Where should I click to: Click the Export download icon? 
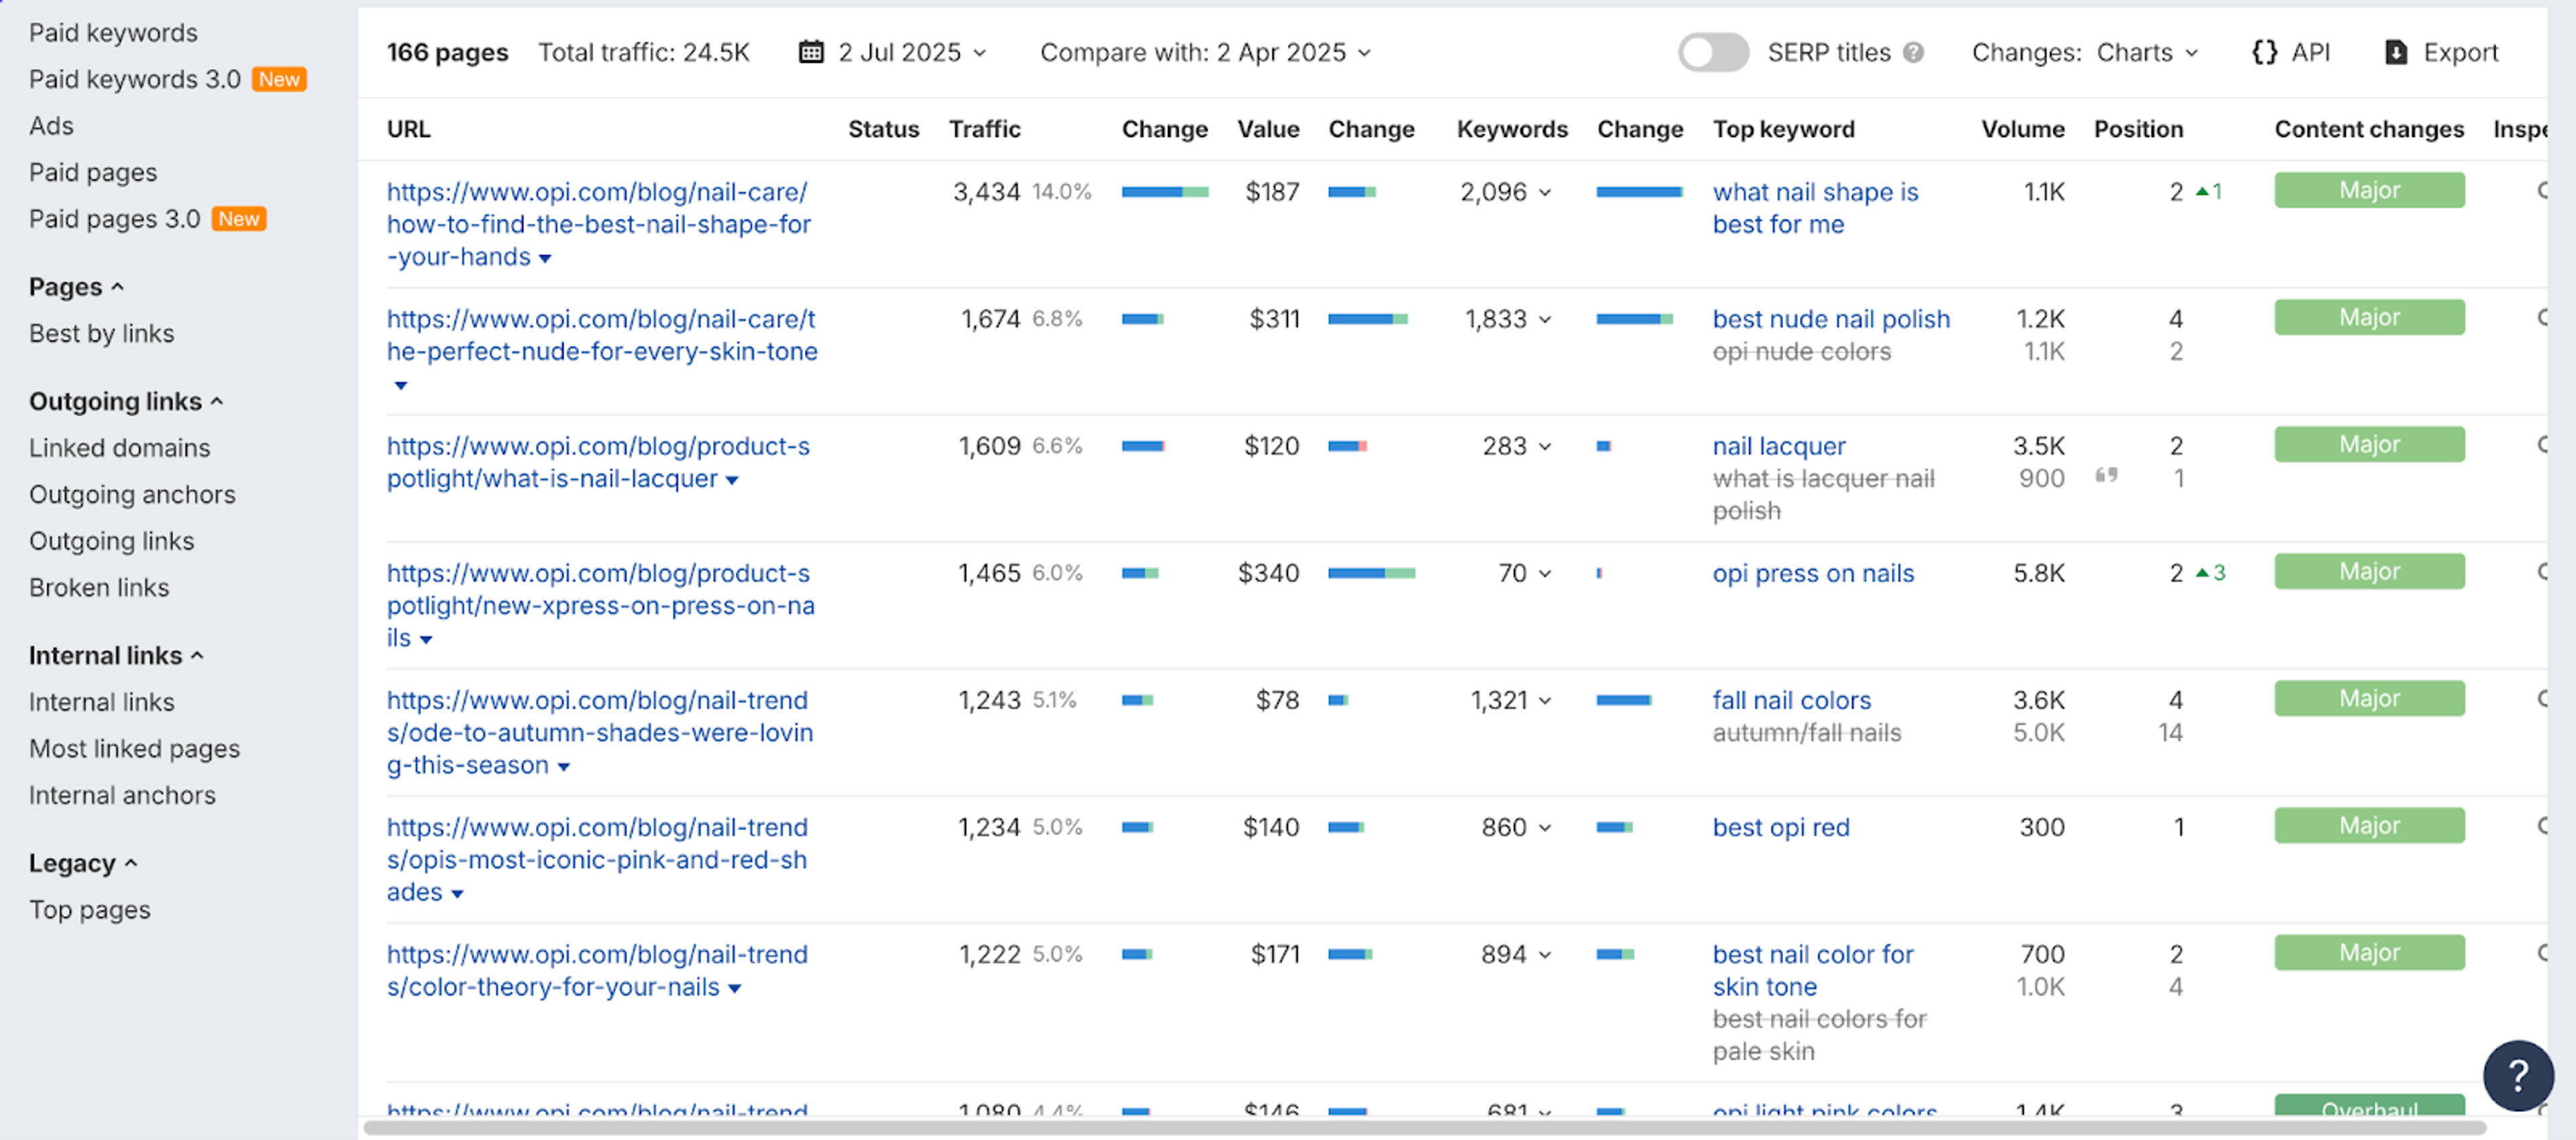pos(2396,52)
